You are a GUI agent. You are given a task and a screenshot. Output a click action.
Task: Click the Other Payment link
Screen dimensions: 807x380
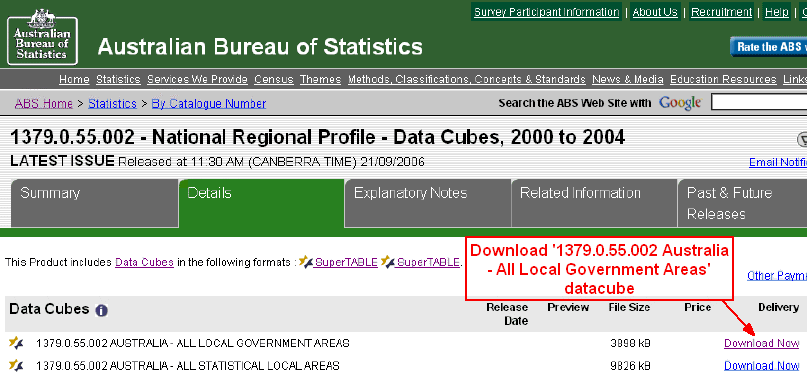[777, 276]
